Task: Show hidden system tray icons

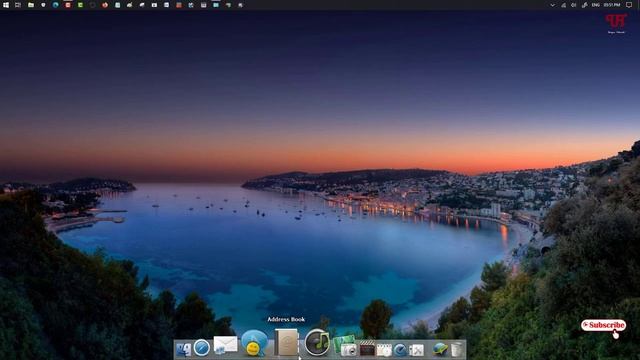Action: click(552, 5)
